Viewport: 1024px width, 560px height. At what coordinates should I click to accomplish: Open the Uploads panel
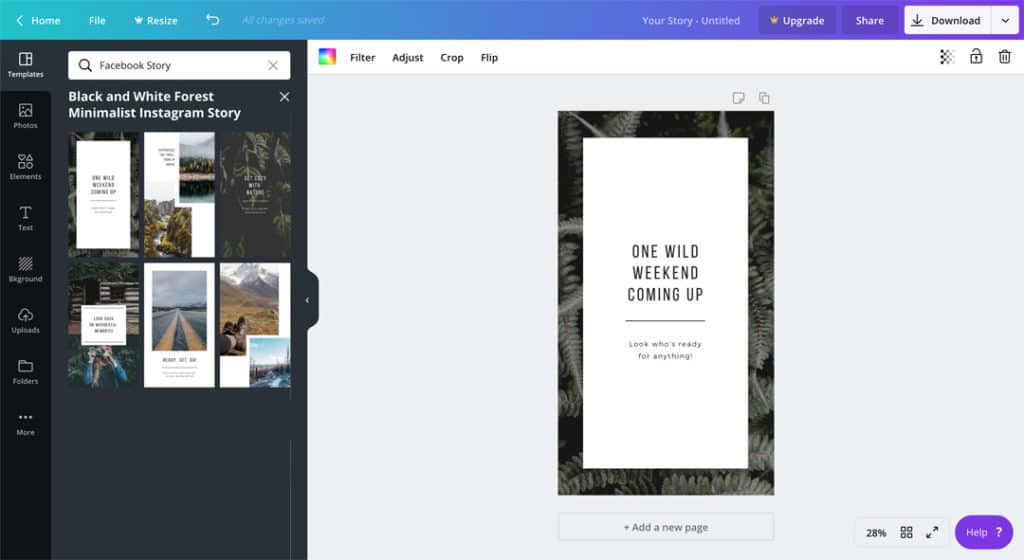(25, 320)
